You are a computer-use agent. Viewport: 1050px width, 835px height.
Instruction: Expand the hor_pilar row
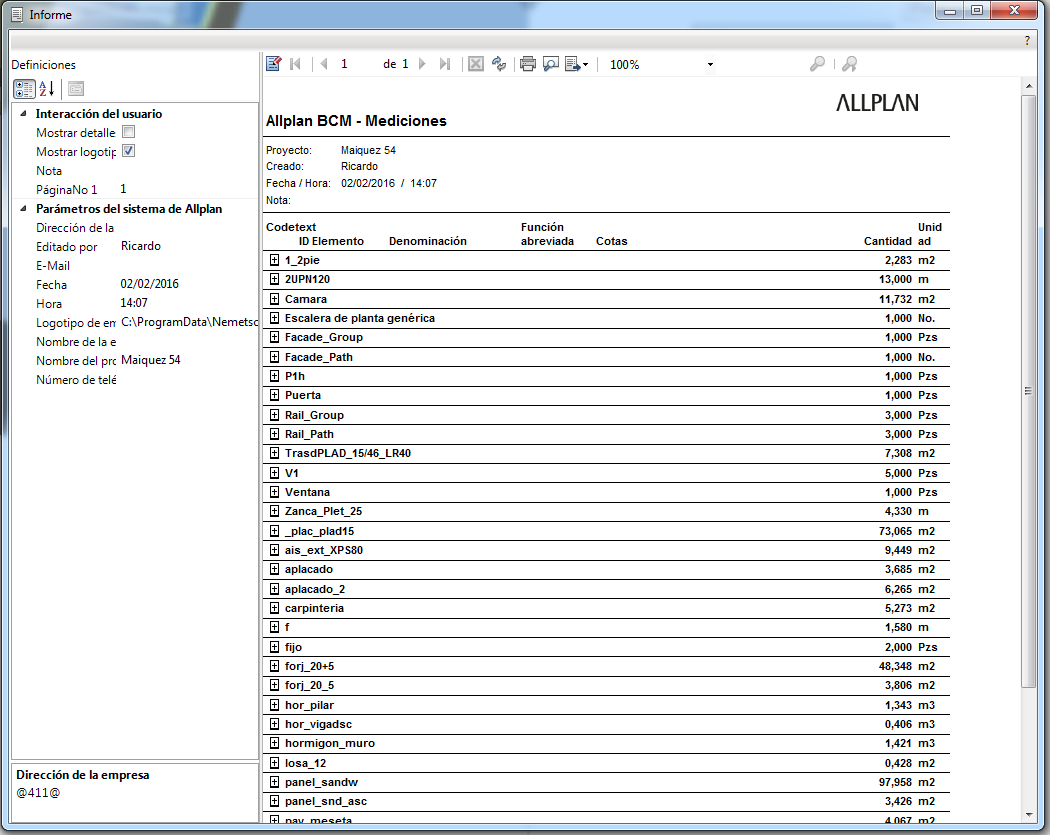[274, 704]
